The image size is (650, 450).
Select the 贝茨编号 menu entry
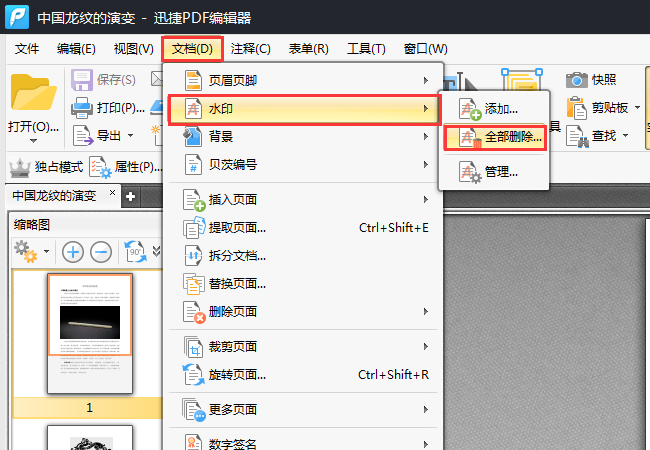pos(304,165)
